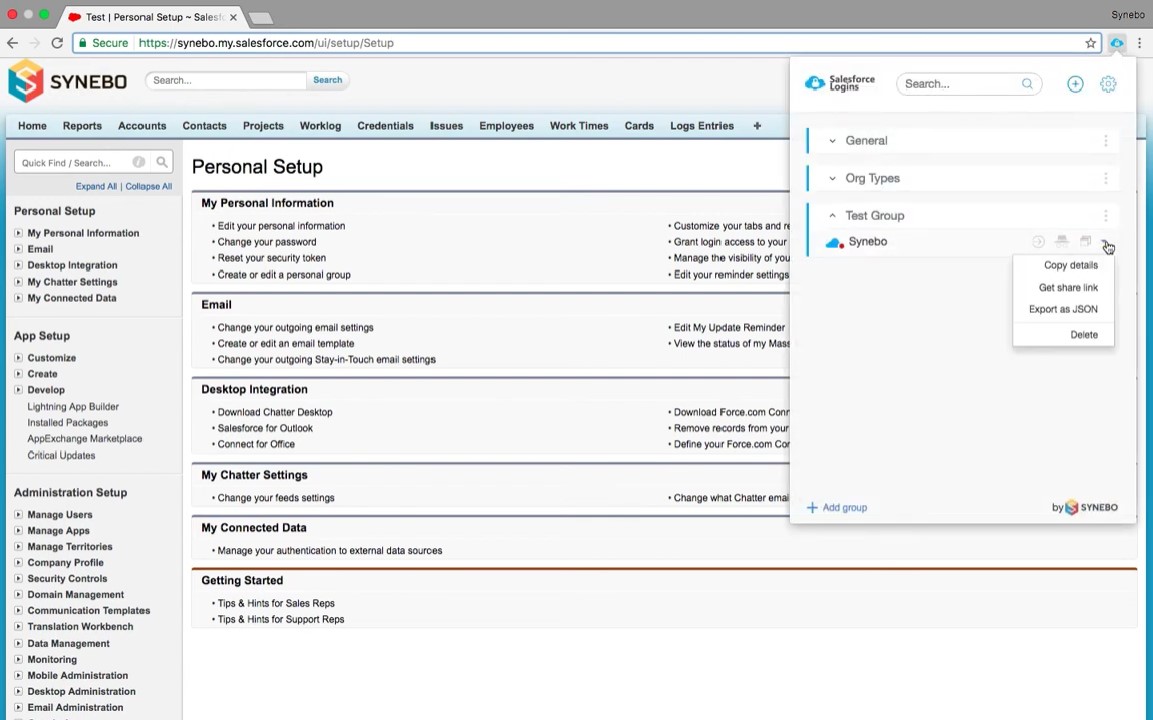Open the Org Types group options menu
This screenshot has width=1153, height=720.
pos(1105,178)
